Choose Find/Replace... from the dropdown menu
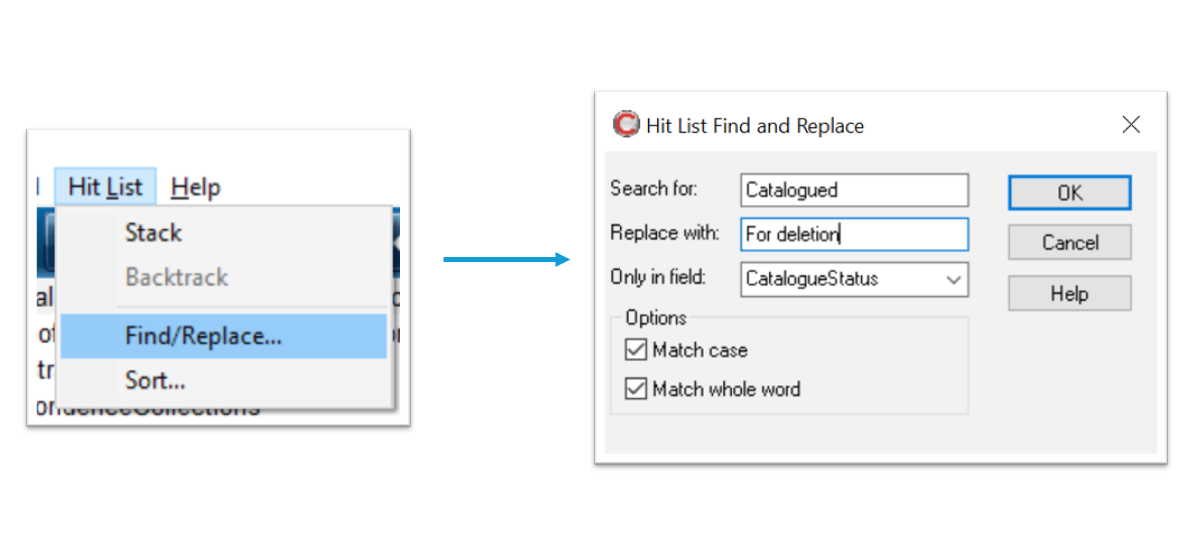Screen dimensions: 1203x551 [x=203, y=337]
